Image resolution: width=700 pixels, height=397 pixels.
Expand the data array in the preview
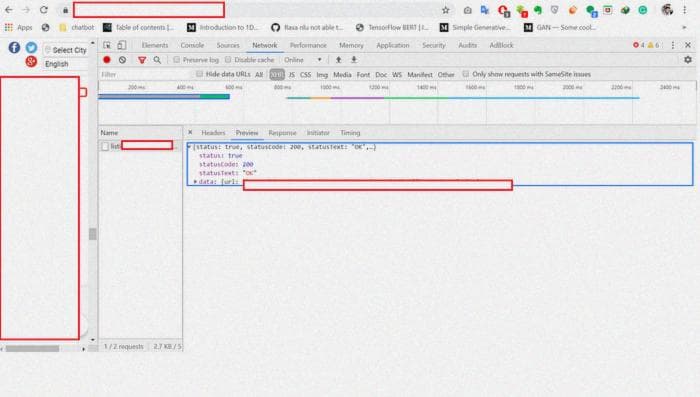point(195,182)
